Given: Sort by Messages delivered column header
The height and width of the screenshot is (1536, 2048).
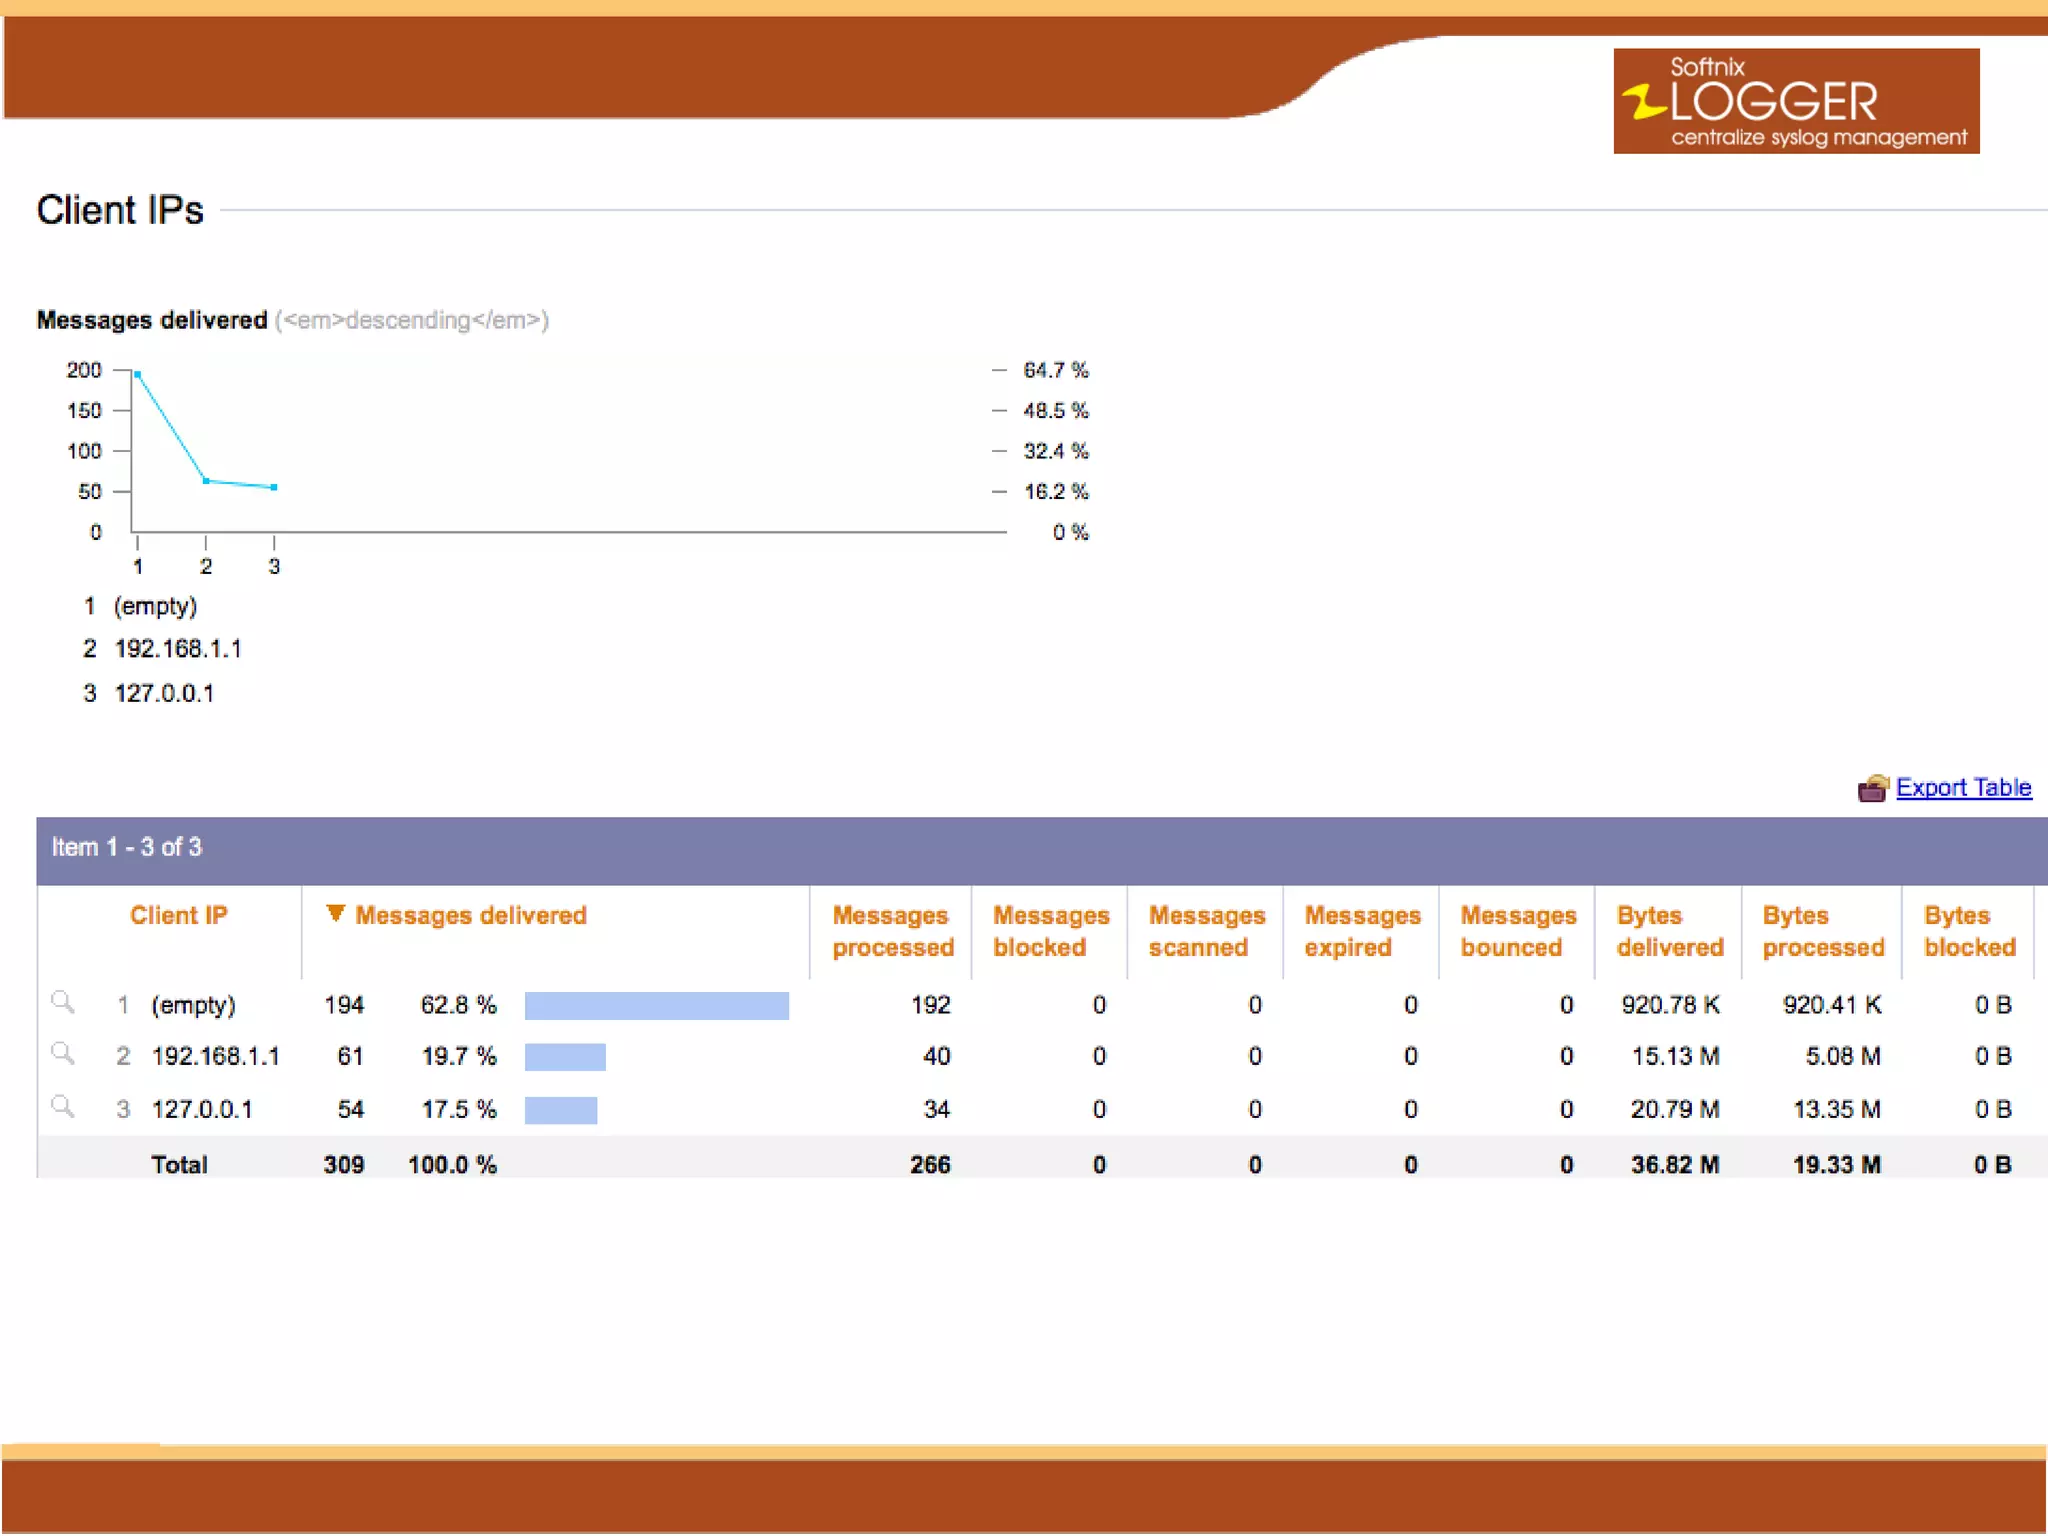Looking at the screenshot, I should pos(470,915).
